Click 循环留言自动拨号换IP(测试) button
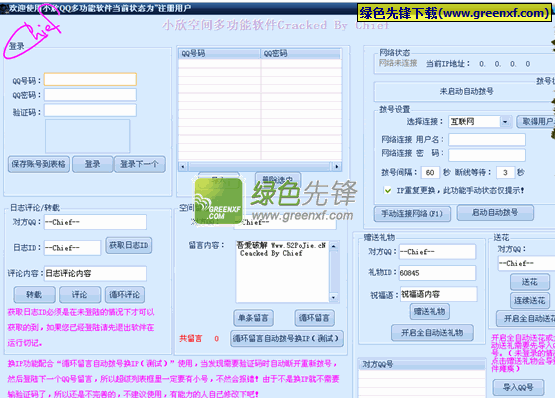This screenshot has height=398, width=555. (x=287, y=339)
